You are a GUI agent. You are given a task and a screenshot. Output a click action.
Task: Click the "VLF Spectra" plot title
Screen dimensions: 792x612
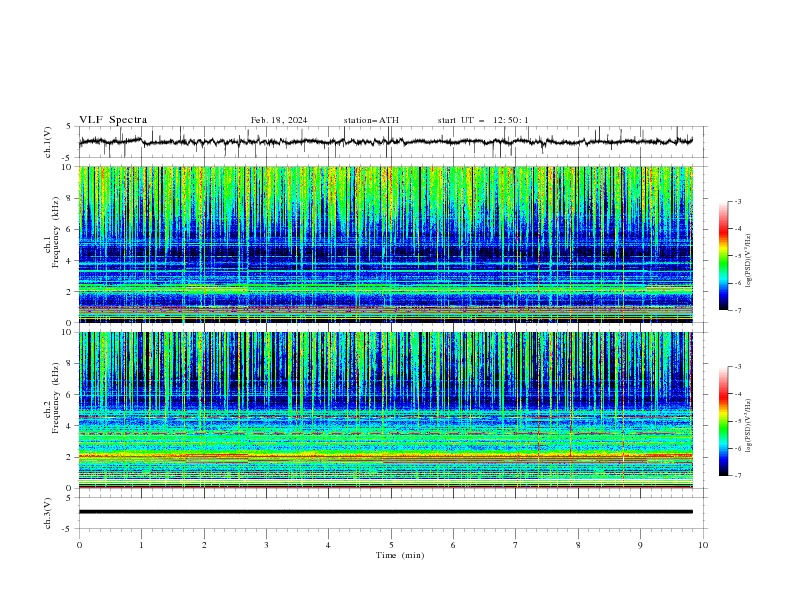pyautogui.click(x=113, y=120)
